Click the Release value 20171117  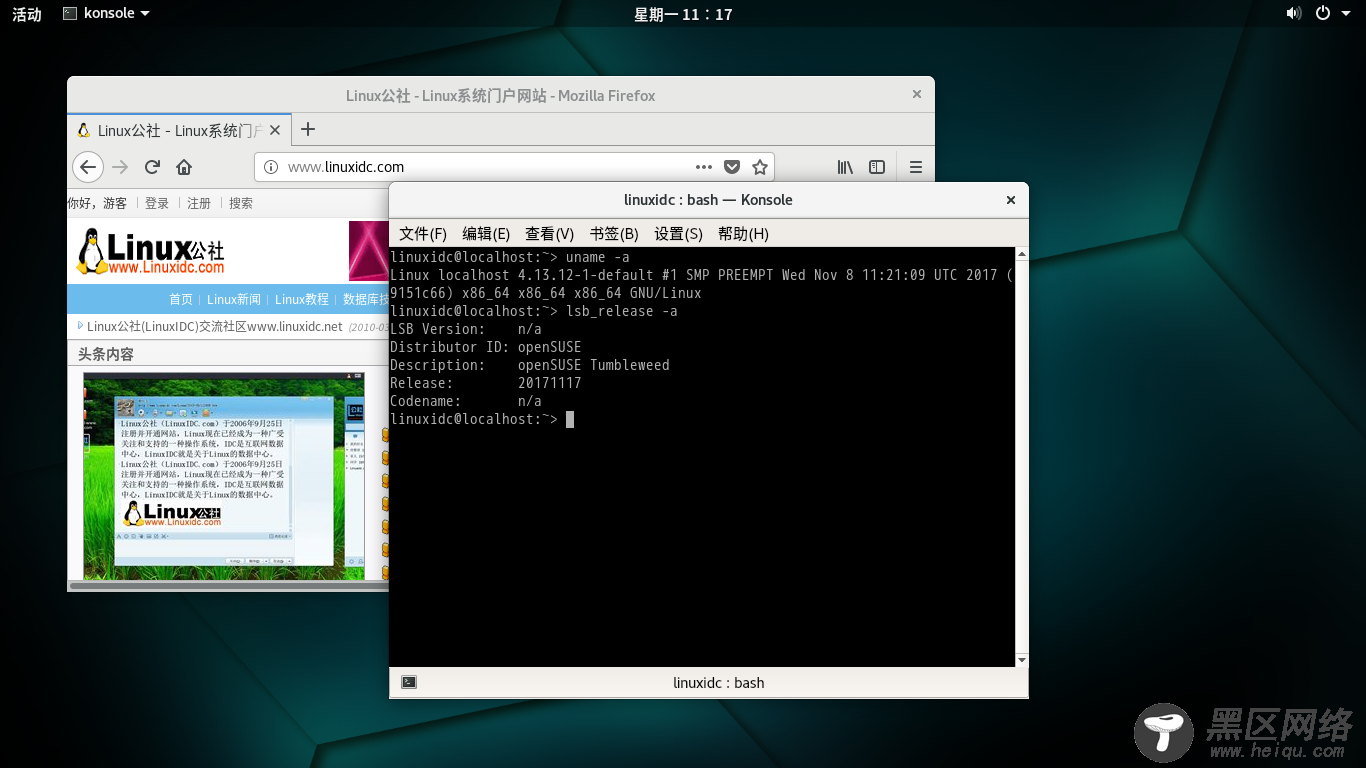point(549,383)
